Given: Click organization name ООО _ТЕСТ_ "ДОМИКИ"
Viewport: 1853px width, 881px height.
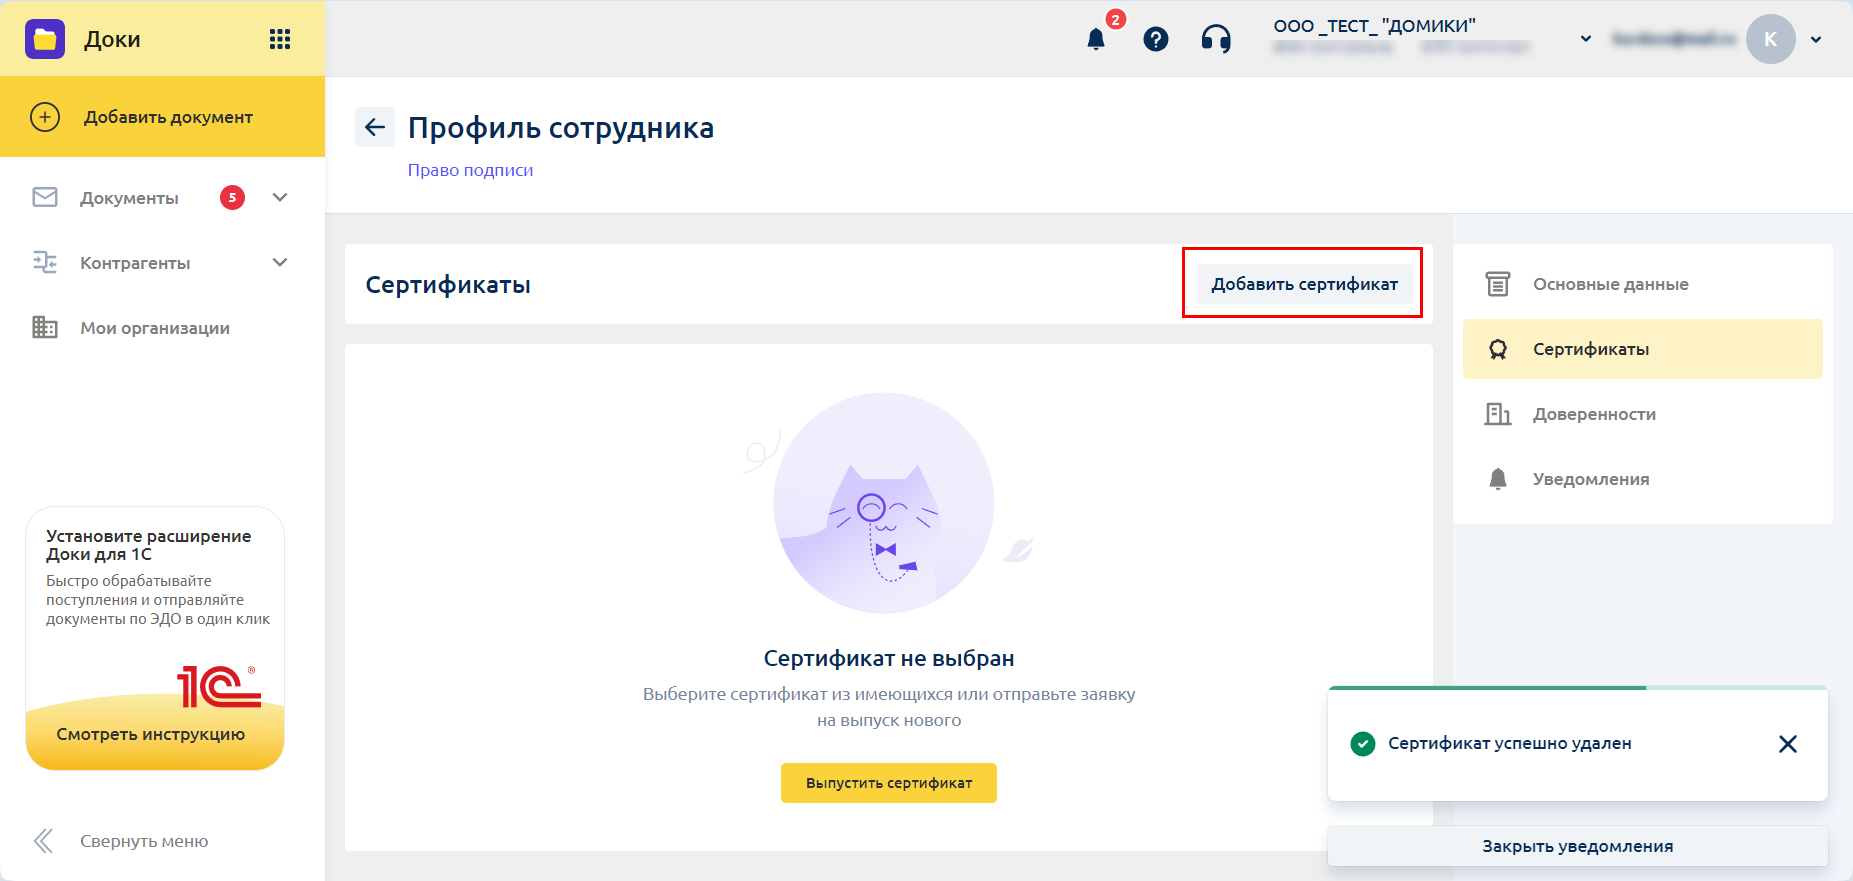Looking at the screenshot, I should pos(1374,26).
